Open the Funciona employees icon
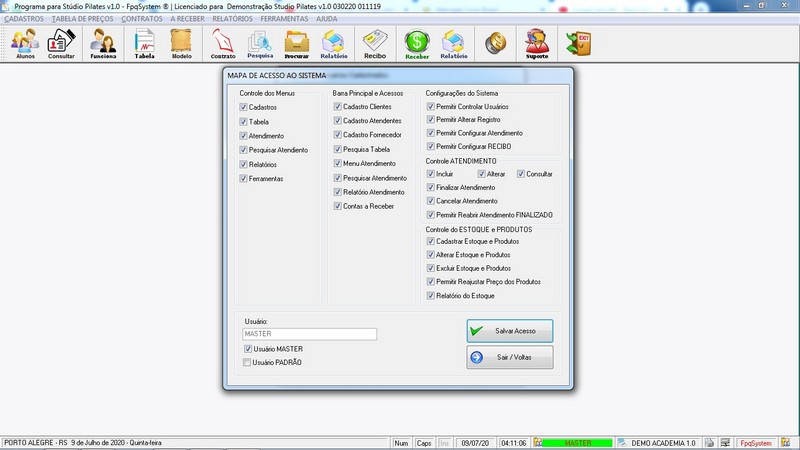800x450 pixels. coord(103,44)
